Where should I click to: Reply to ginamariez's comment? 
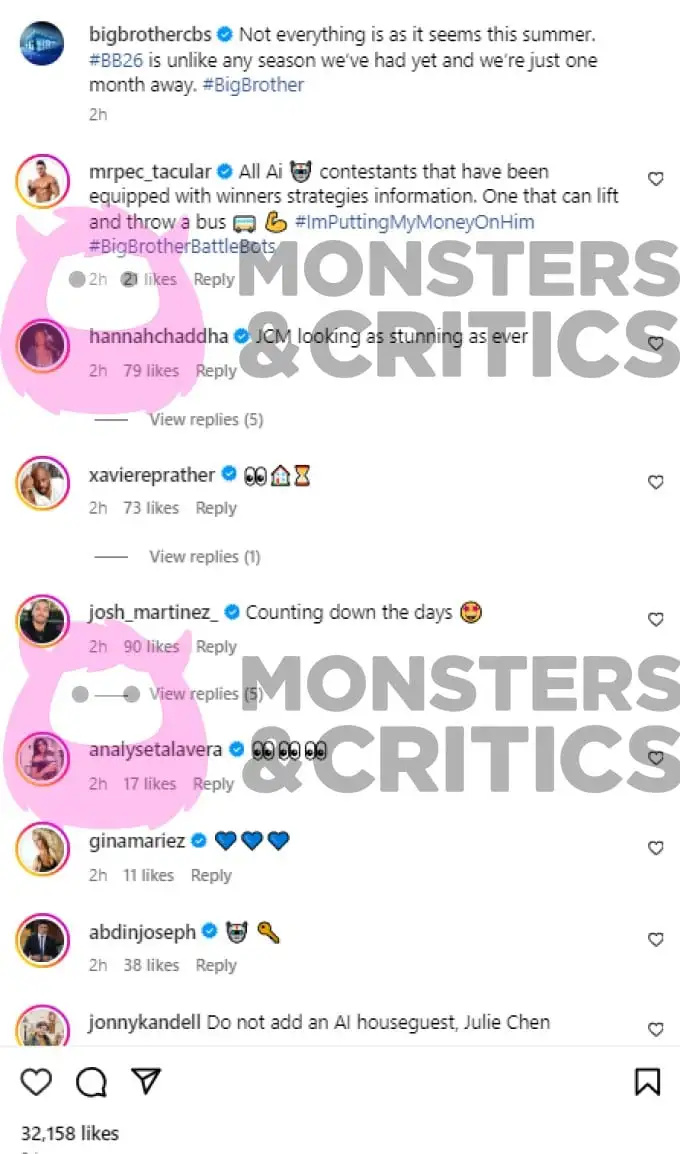[x=211, y=875]
